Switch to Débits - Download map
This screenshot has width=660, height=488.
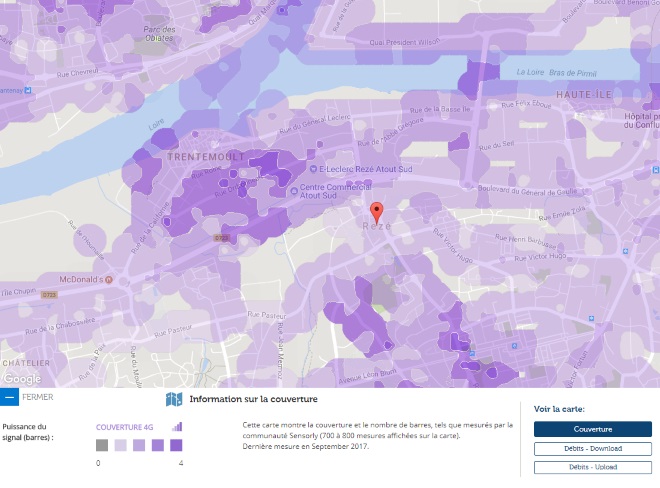pyautogui.click(x=592, y=448)
